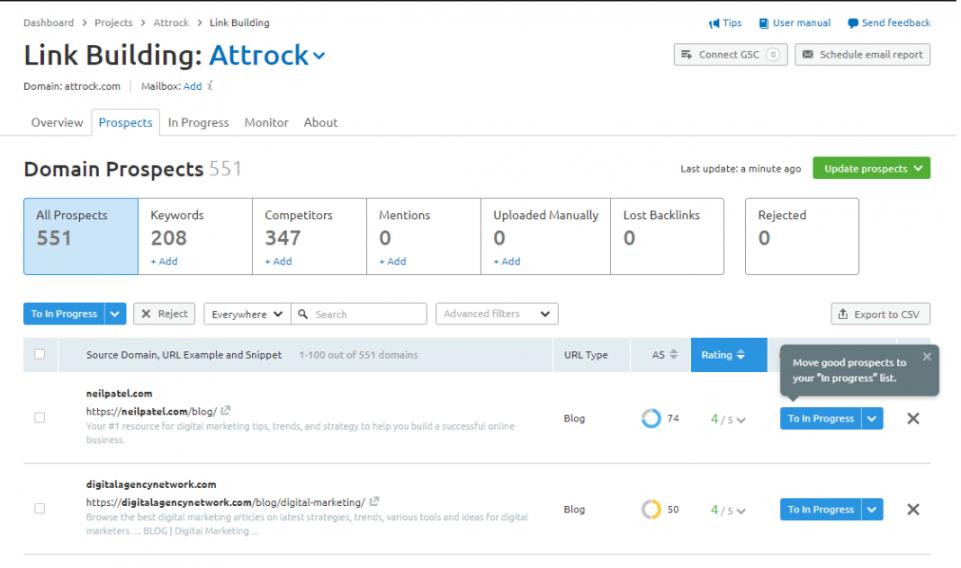This screenshot has height=568, width=961.
Task: Click the X icon to reject neilpatel.com
Action: [912, 419]
